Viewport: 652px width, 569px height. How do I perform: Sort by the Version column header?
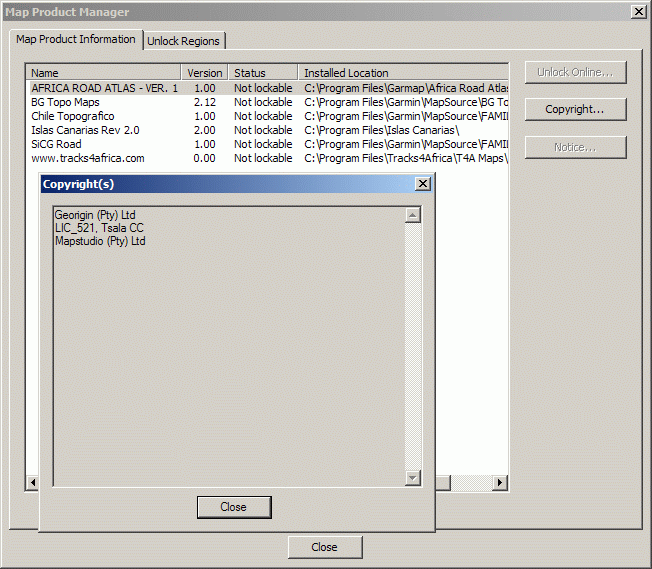(205, 73)
